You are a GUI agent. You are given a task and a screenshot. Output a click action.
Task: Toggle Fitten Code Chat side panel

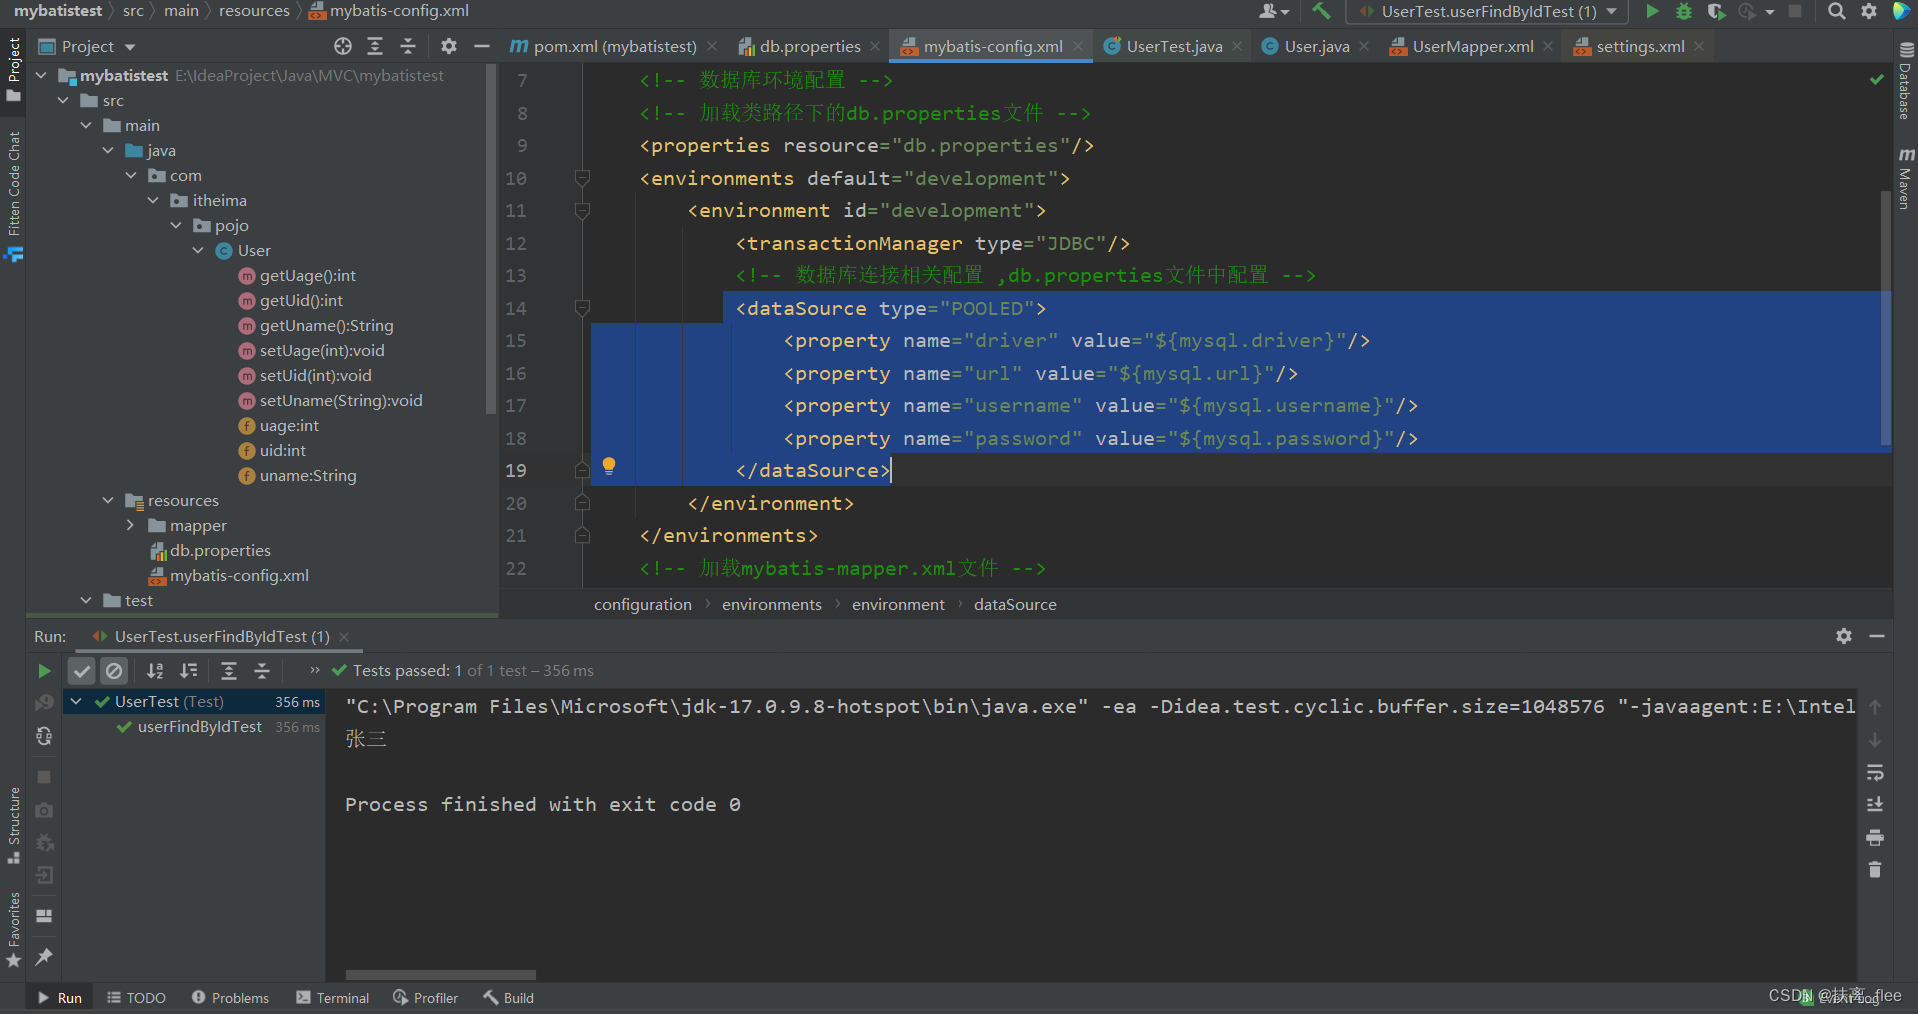click(x=13, y=196)
